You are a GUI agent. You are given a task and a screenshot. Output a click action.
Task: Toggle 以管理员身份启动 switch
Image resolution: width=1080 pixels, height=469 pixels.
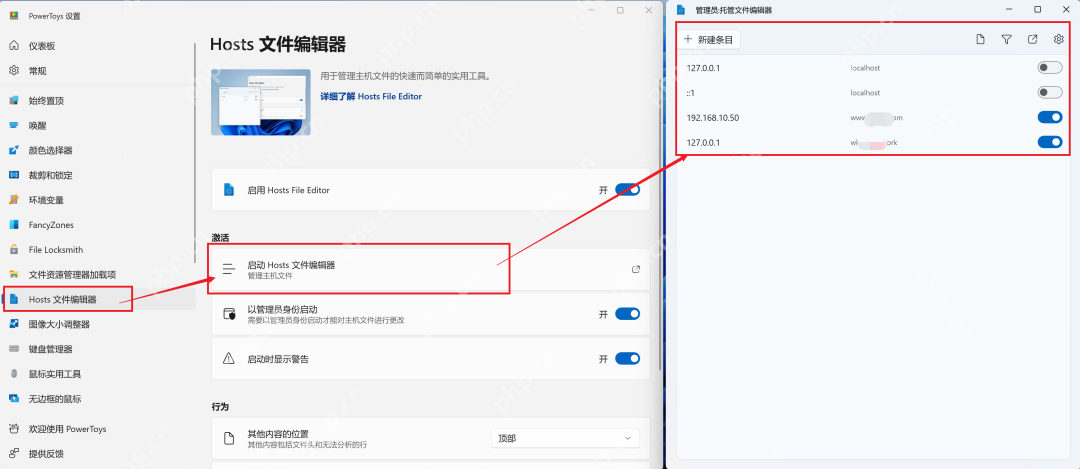627,314
